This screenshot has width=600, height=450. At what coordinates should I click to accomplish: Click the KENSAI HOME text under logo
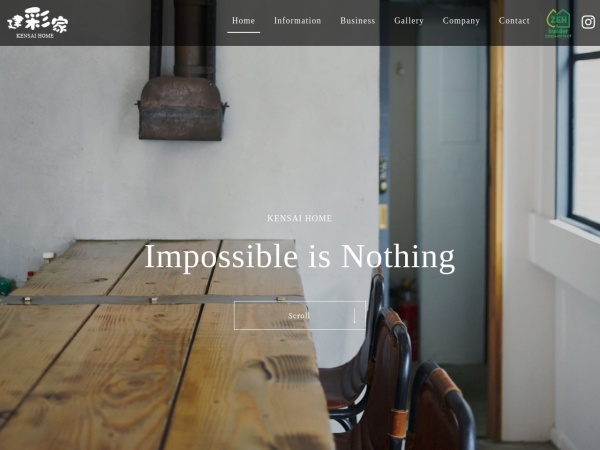tap(35, 36)
